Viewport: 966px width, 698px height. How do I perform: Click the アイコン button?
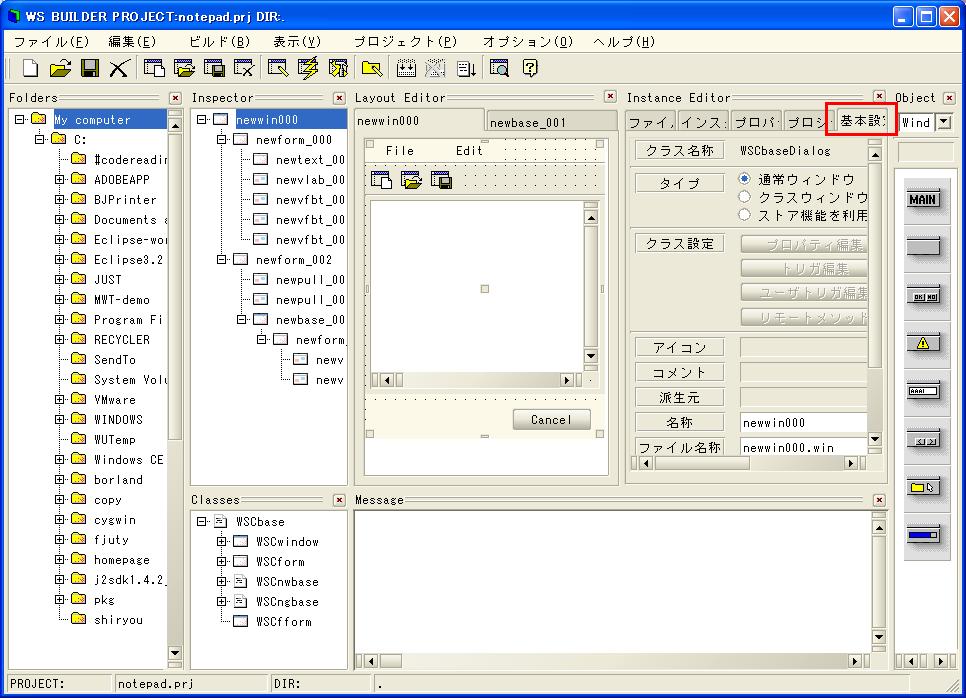tap(680, 347)
